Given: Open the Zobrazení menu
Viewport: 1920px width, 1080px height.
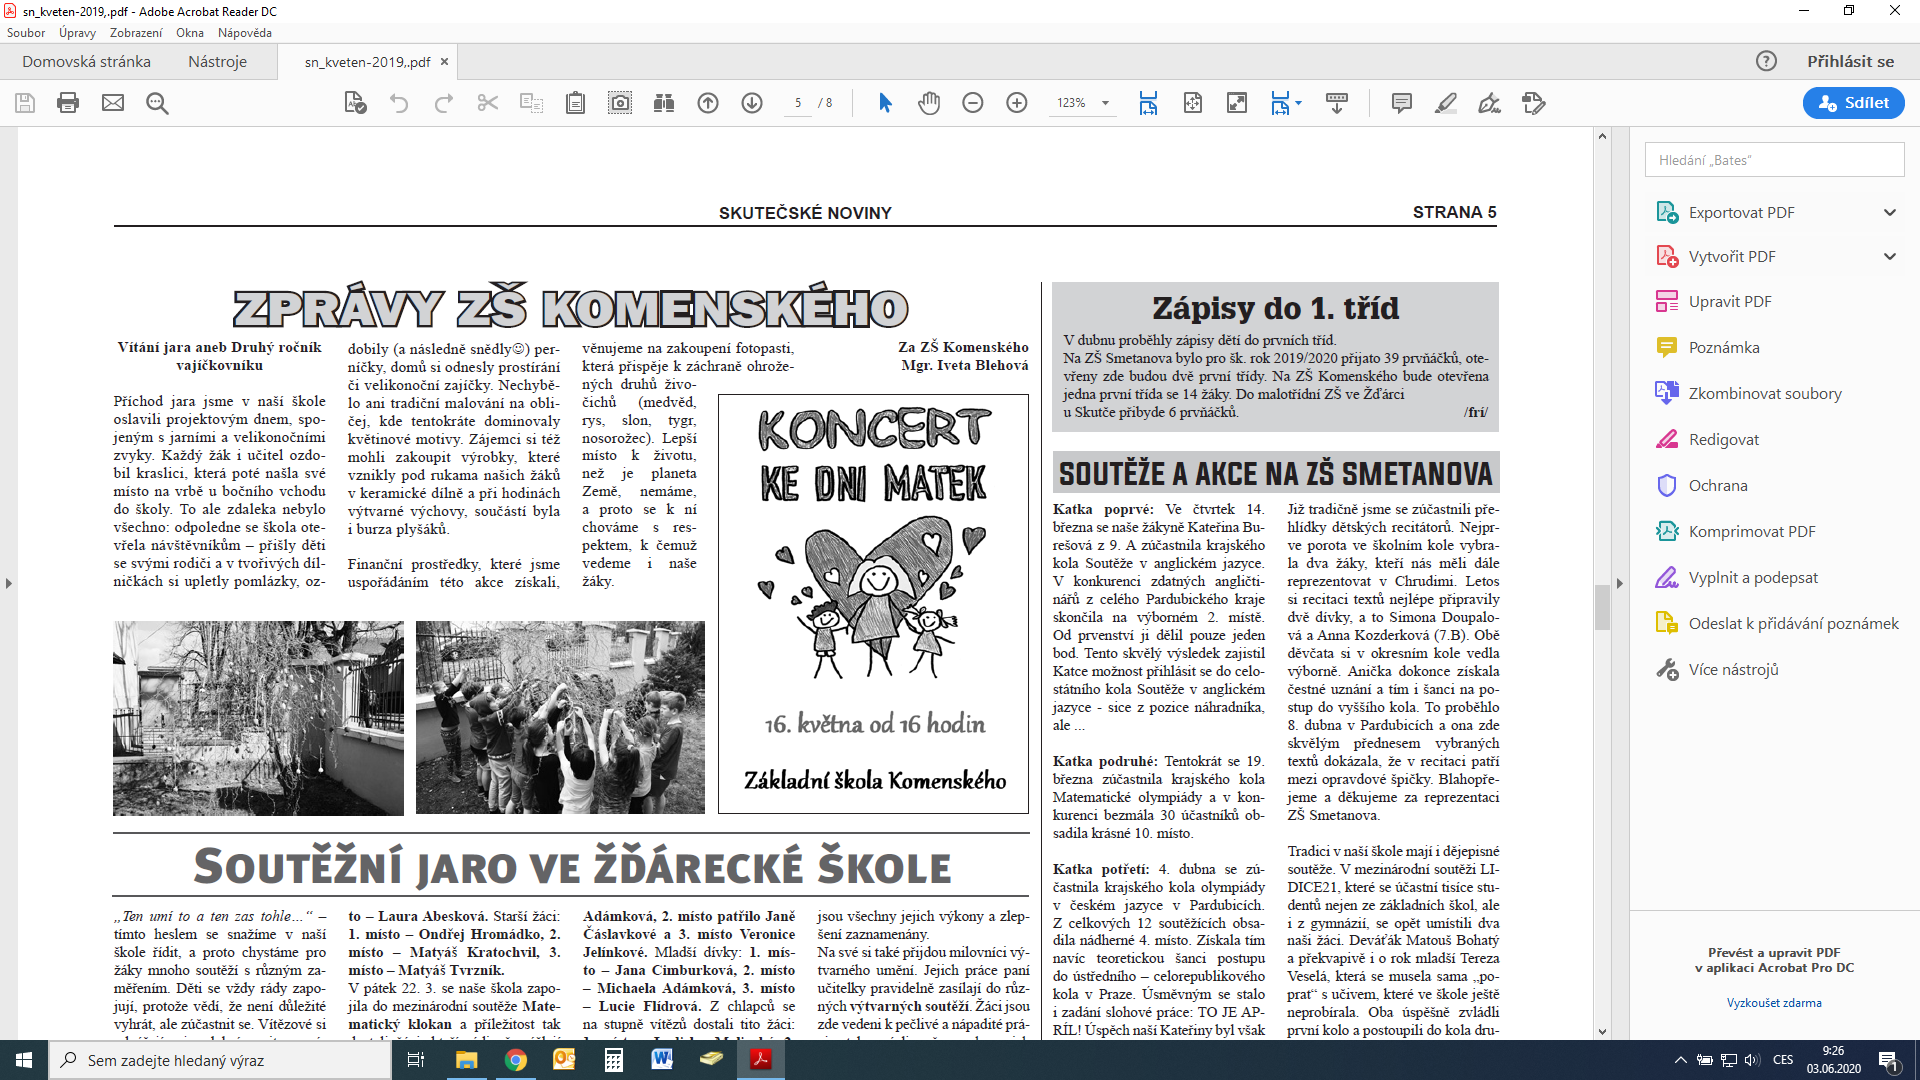Looking at the screenshot, I should point(136,33).
